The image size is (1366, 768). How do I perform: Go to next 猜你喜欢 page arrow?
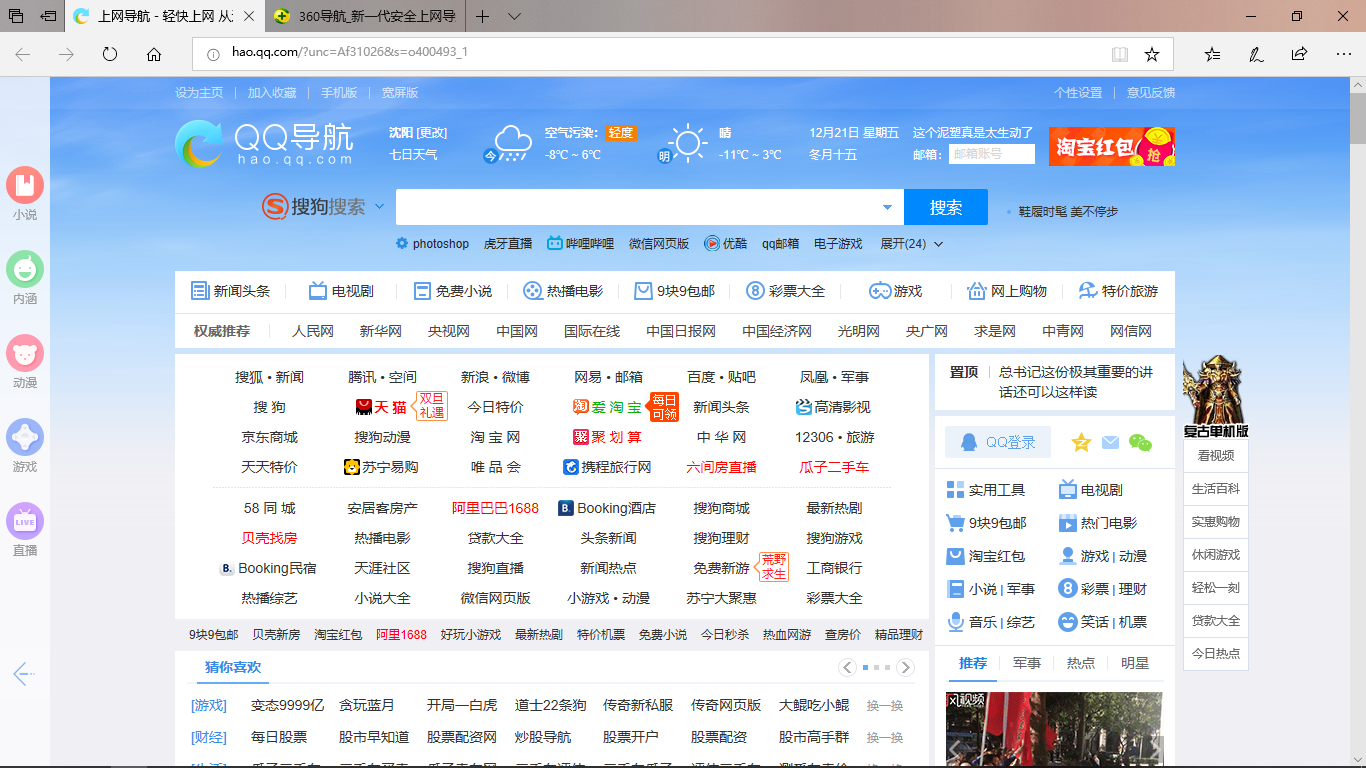point(905,668)
